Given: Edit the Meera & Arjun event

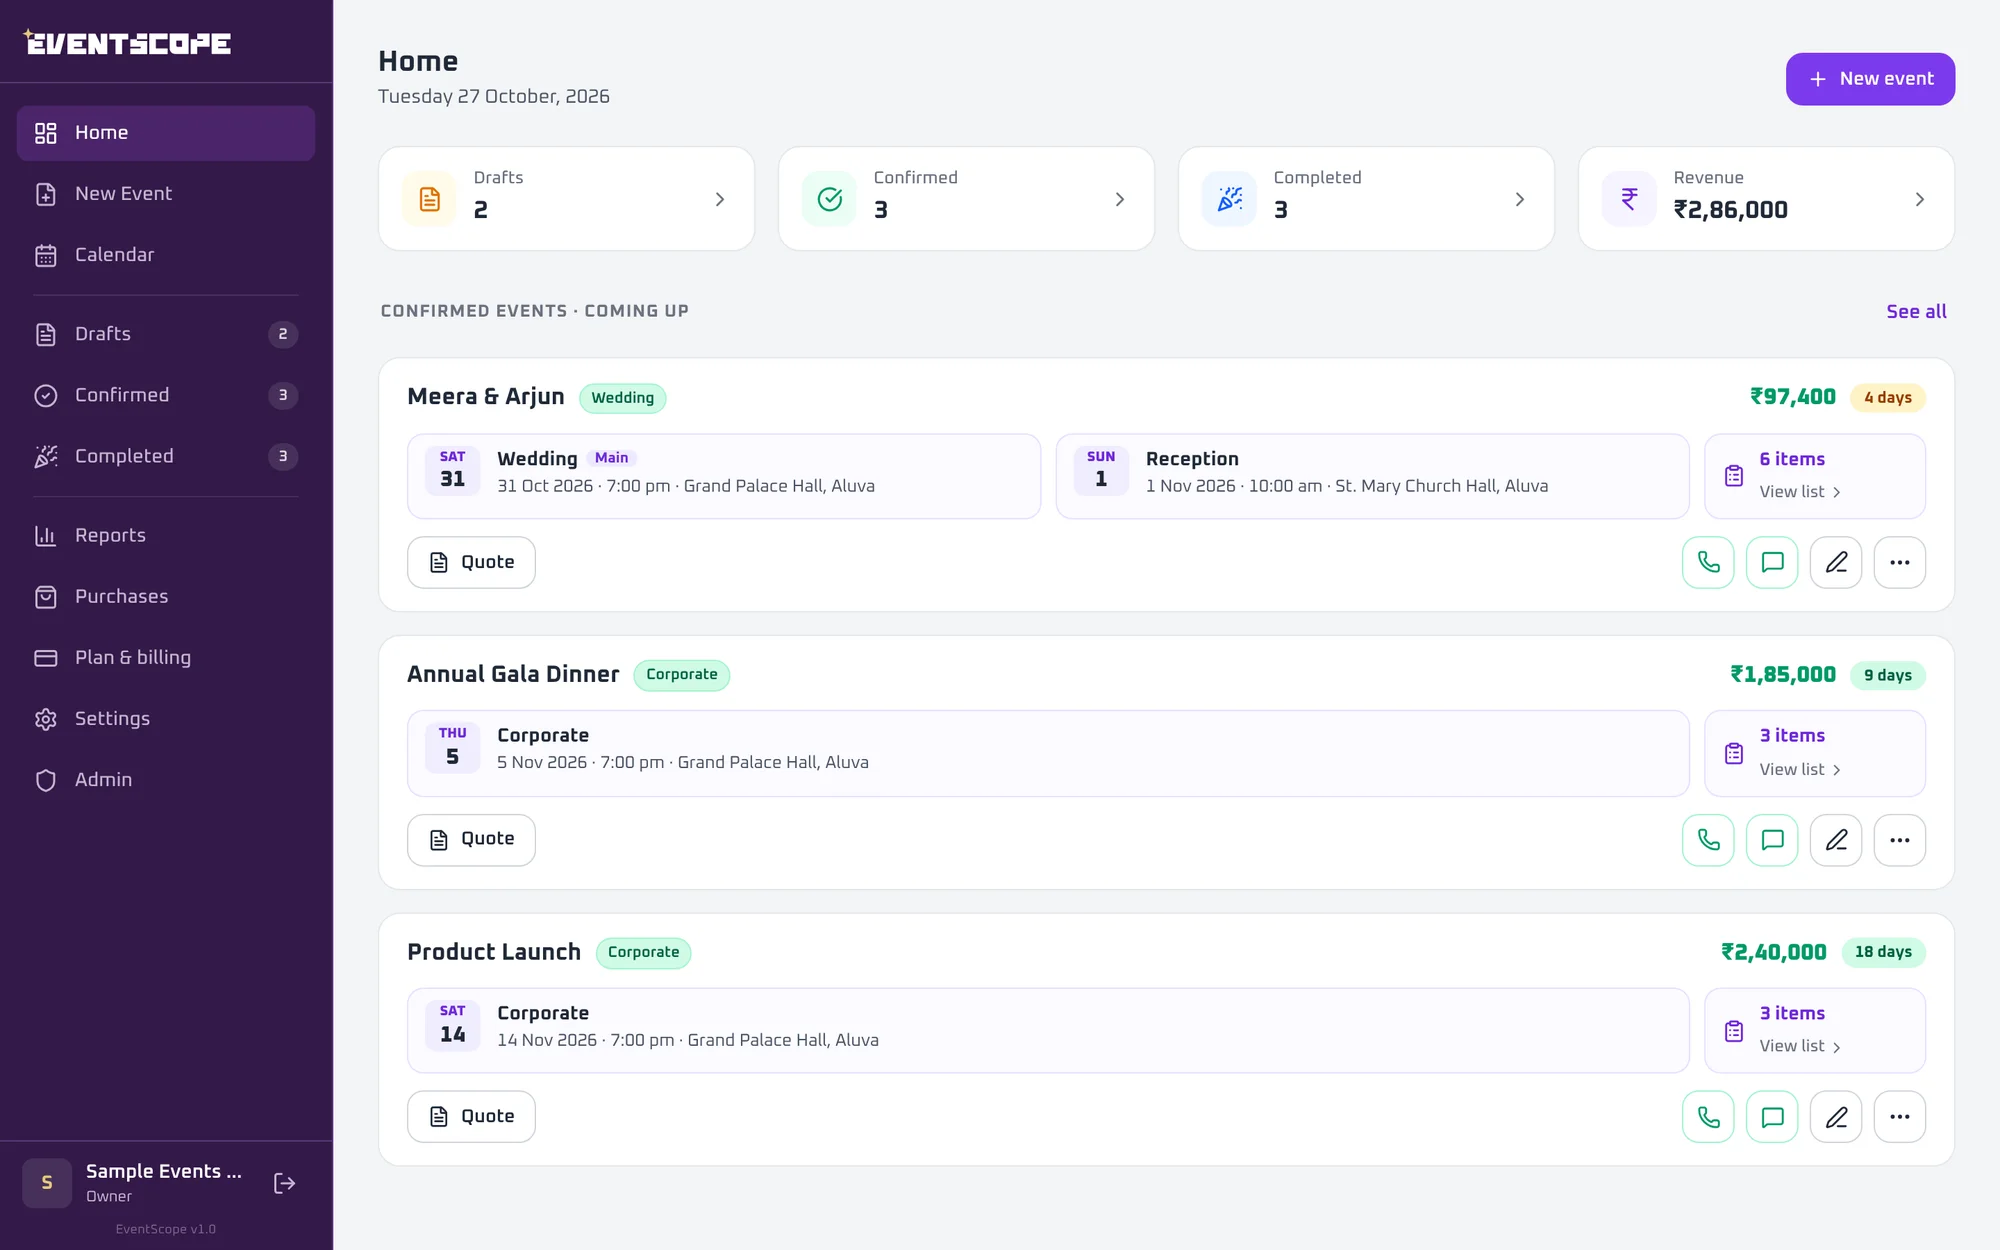Looking at the screenshot, I should [x=1836, y=562].
